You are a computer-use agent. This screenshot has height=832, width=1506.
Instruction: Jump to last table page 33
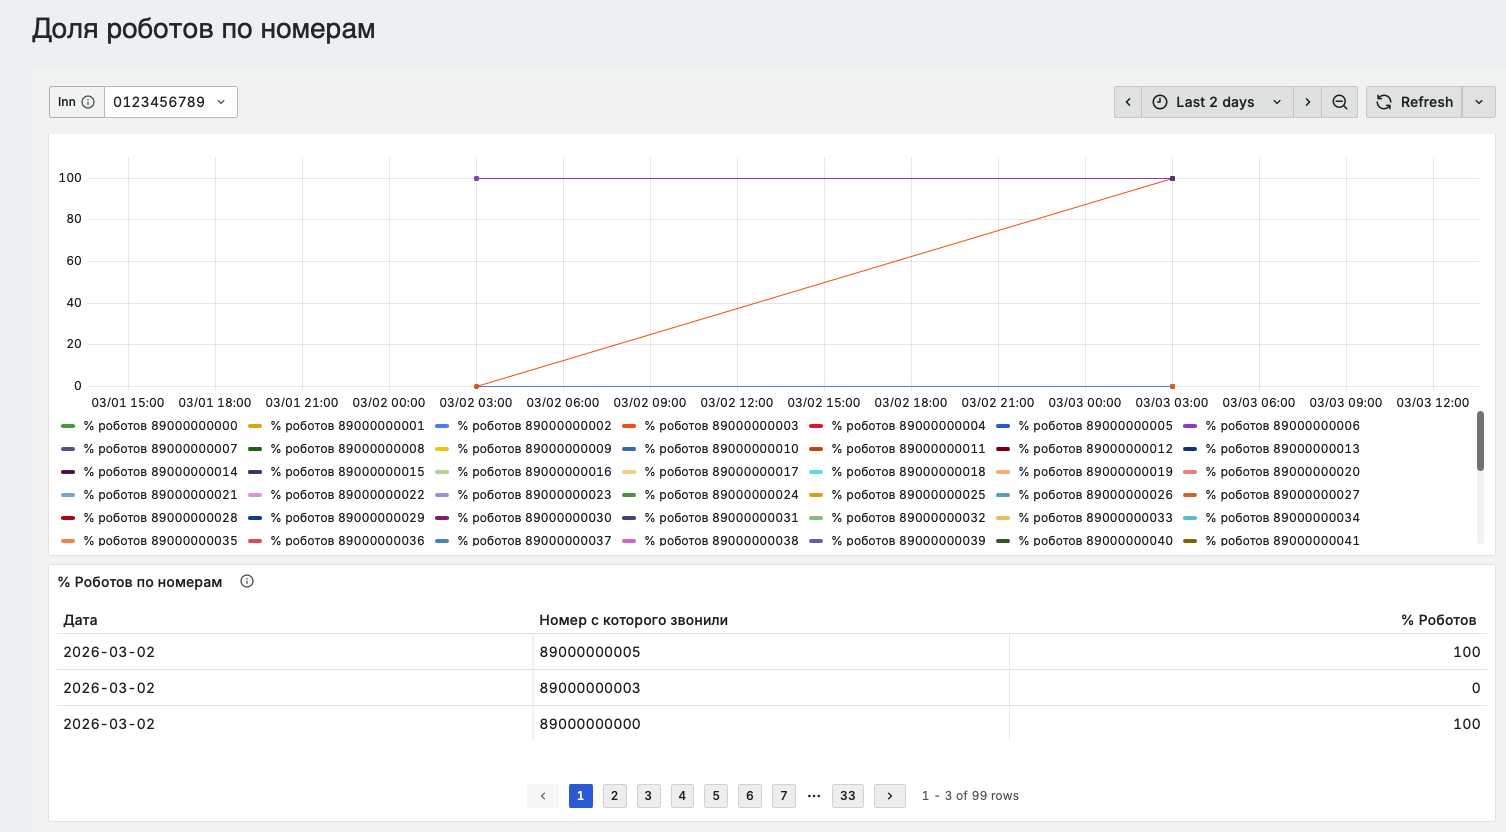point(848,796)
